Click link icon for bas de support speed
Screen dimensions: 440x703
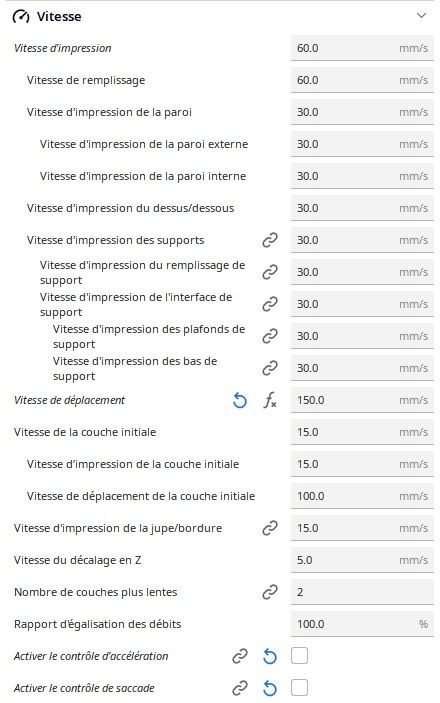coord(270,368)
